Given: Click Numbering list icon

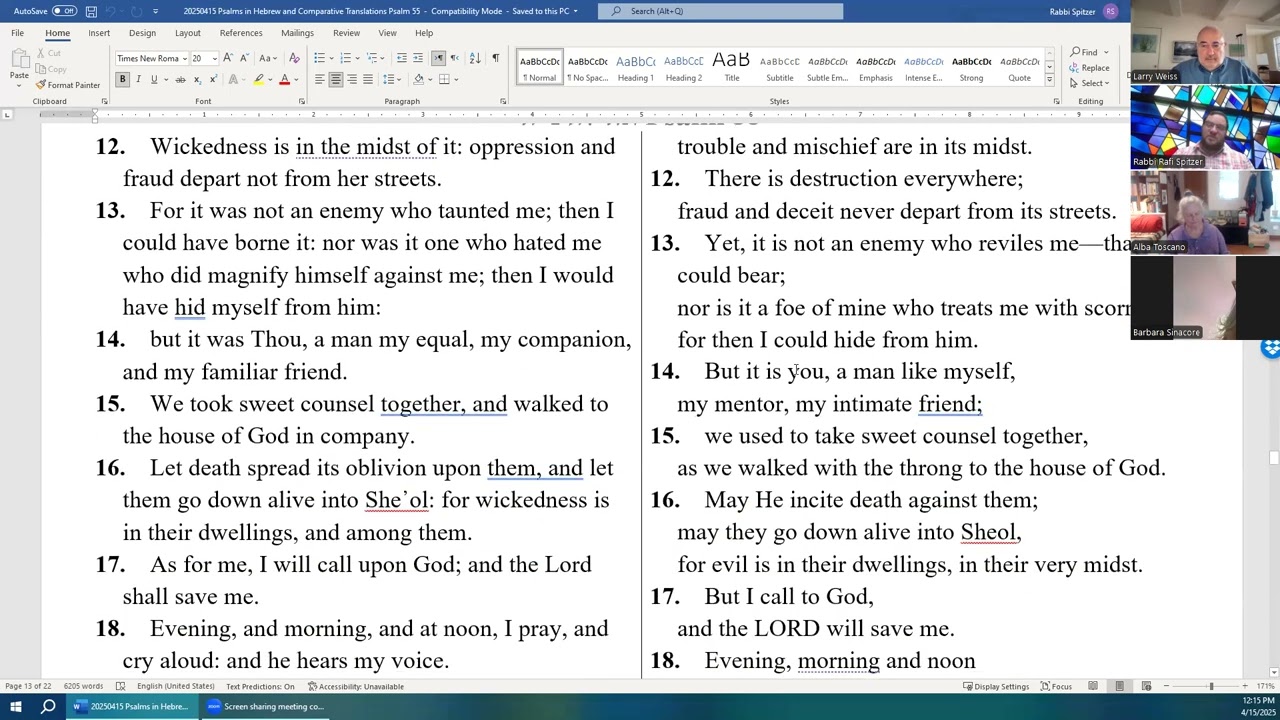Looking at the screenshot, I should [x=345, y=58].
